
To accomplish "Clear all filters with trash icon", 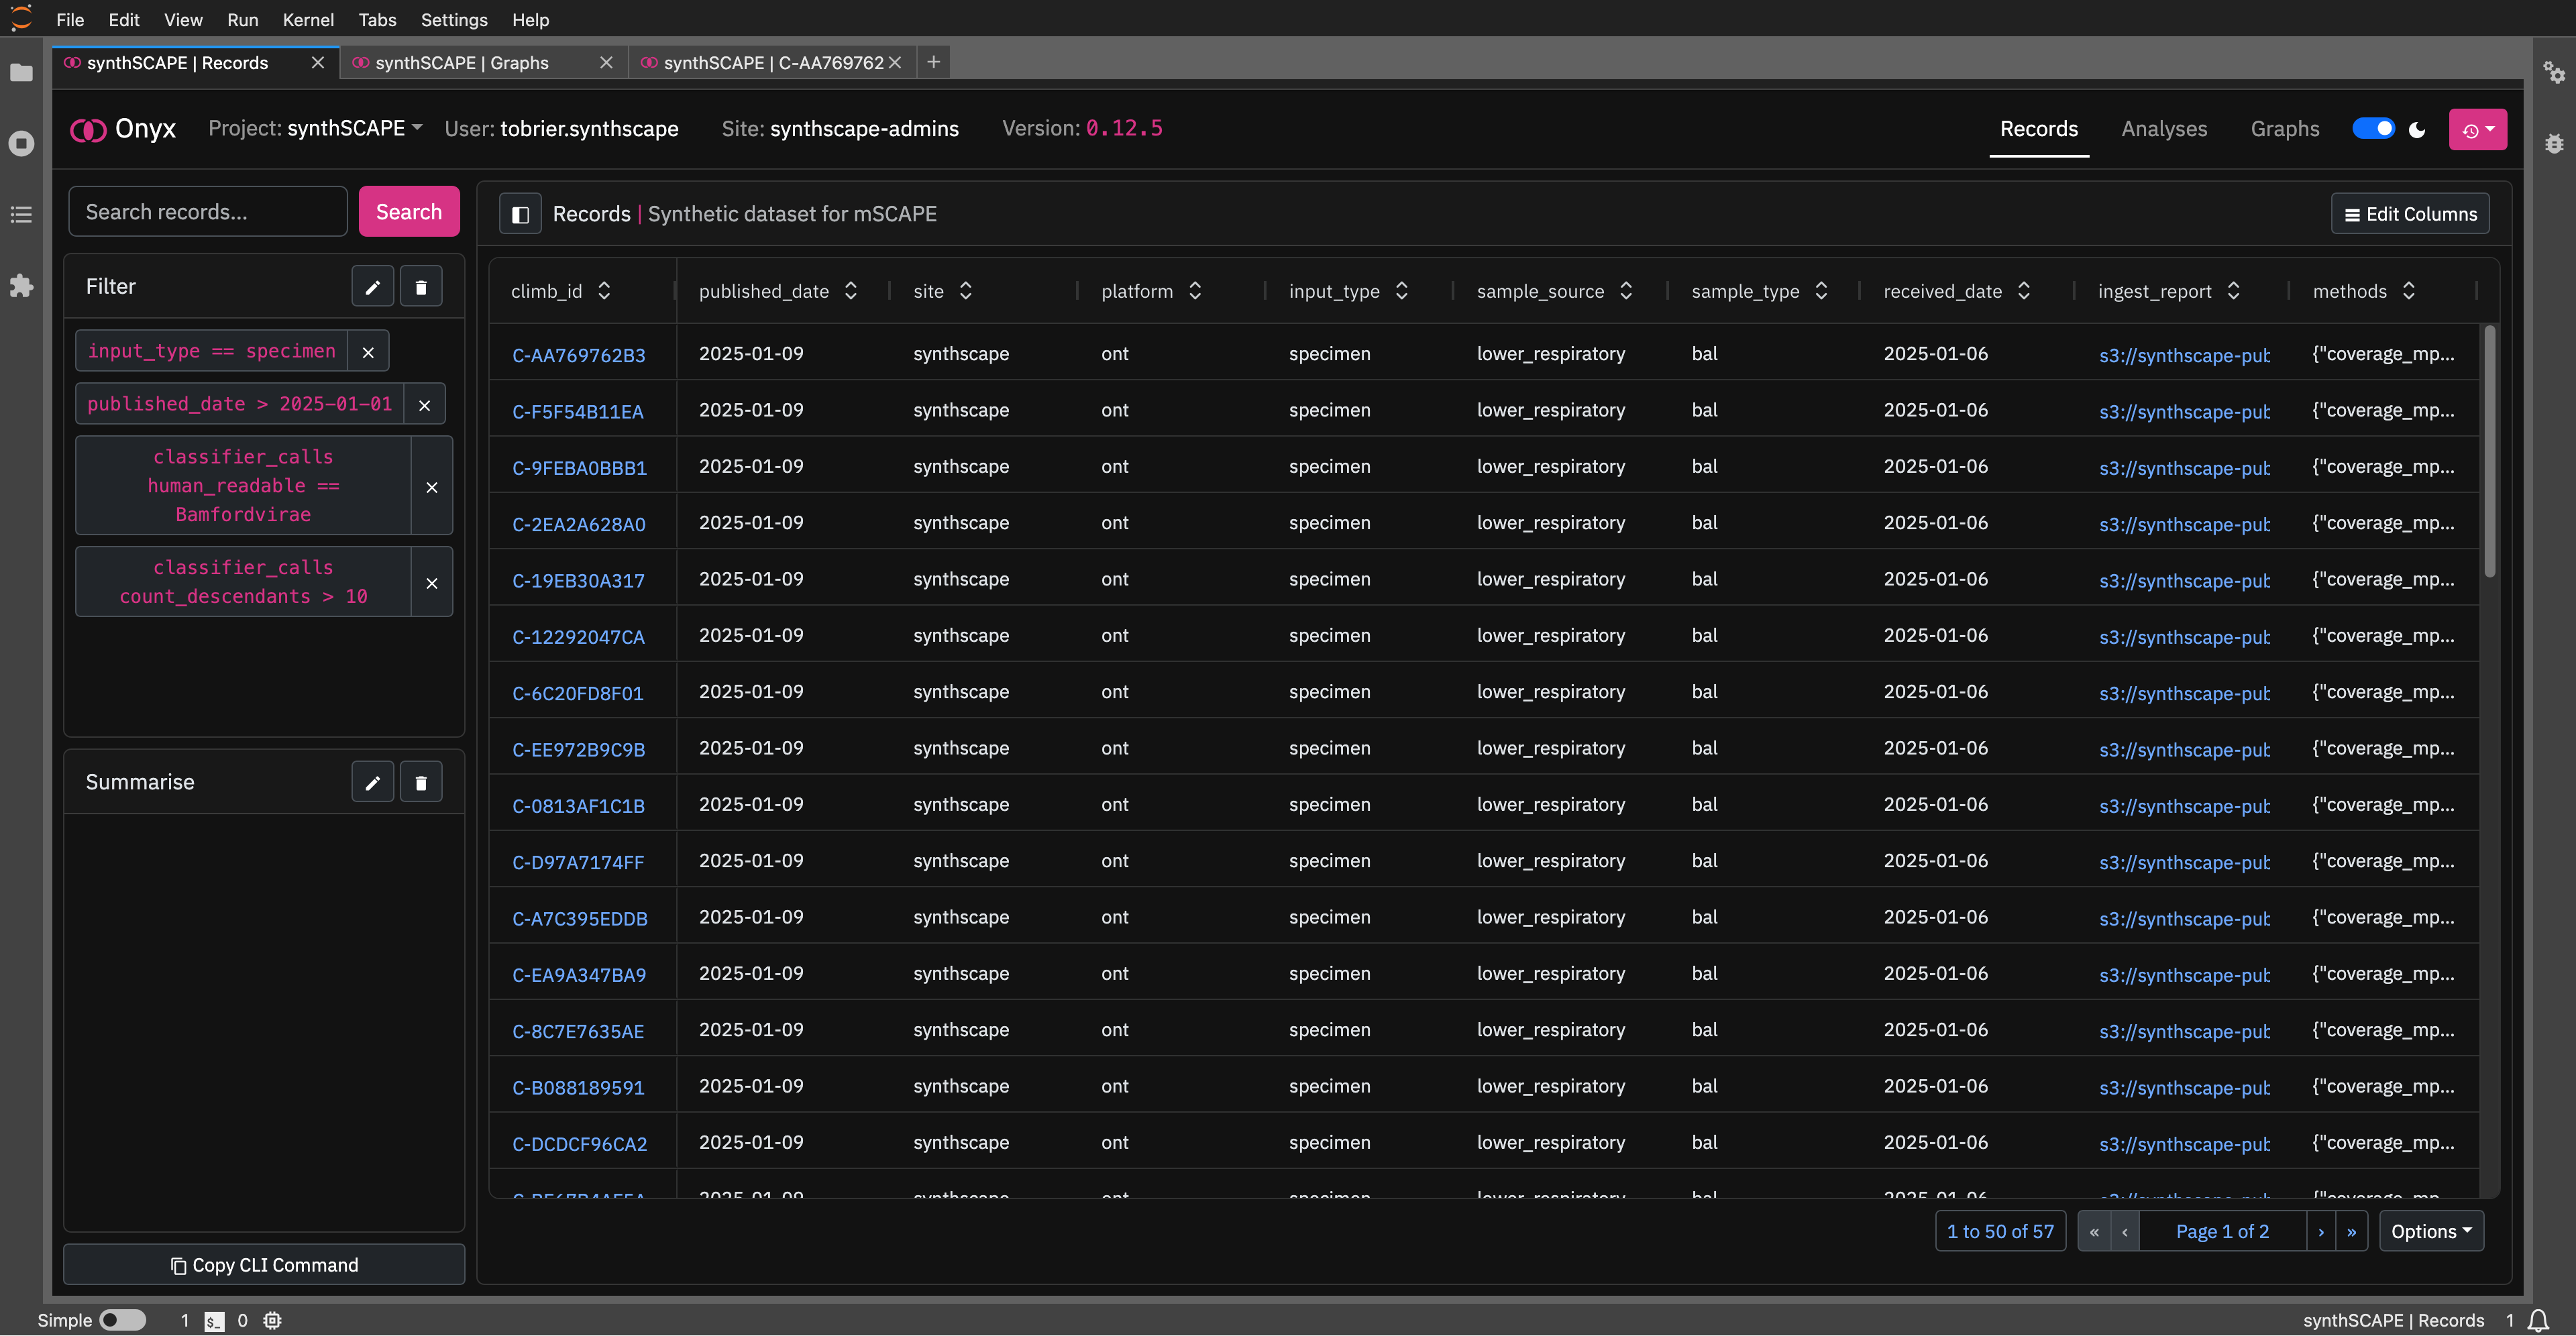I will point(421,287).
